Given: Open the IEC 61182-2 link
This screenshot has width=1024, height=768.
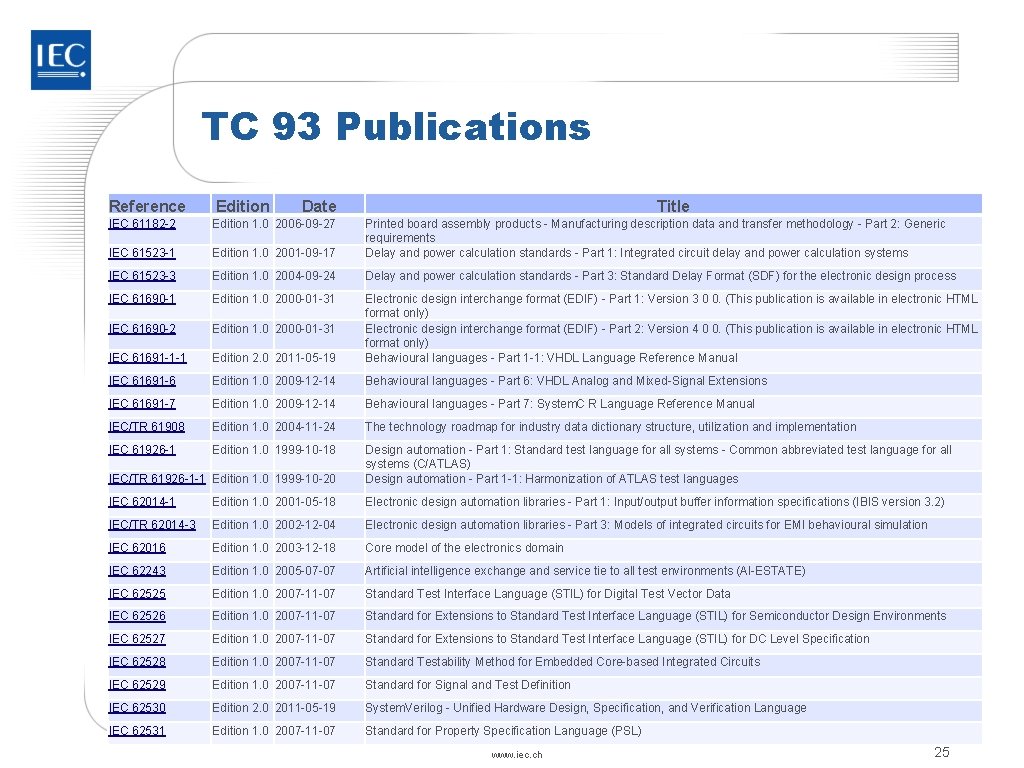Looking at the screenshot, I should (142, 224).
